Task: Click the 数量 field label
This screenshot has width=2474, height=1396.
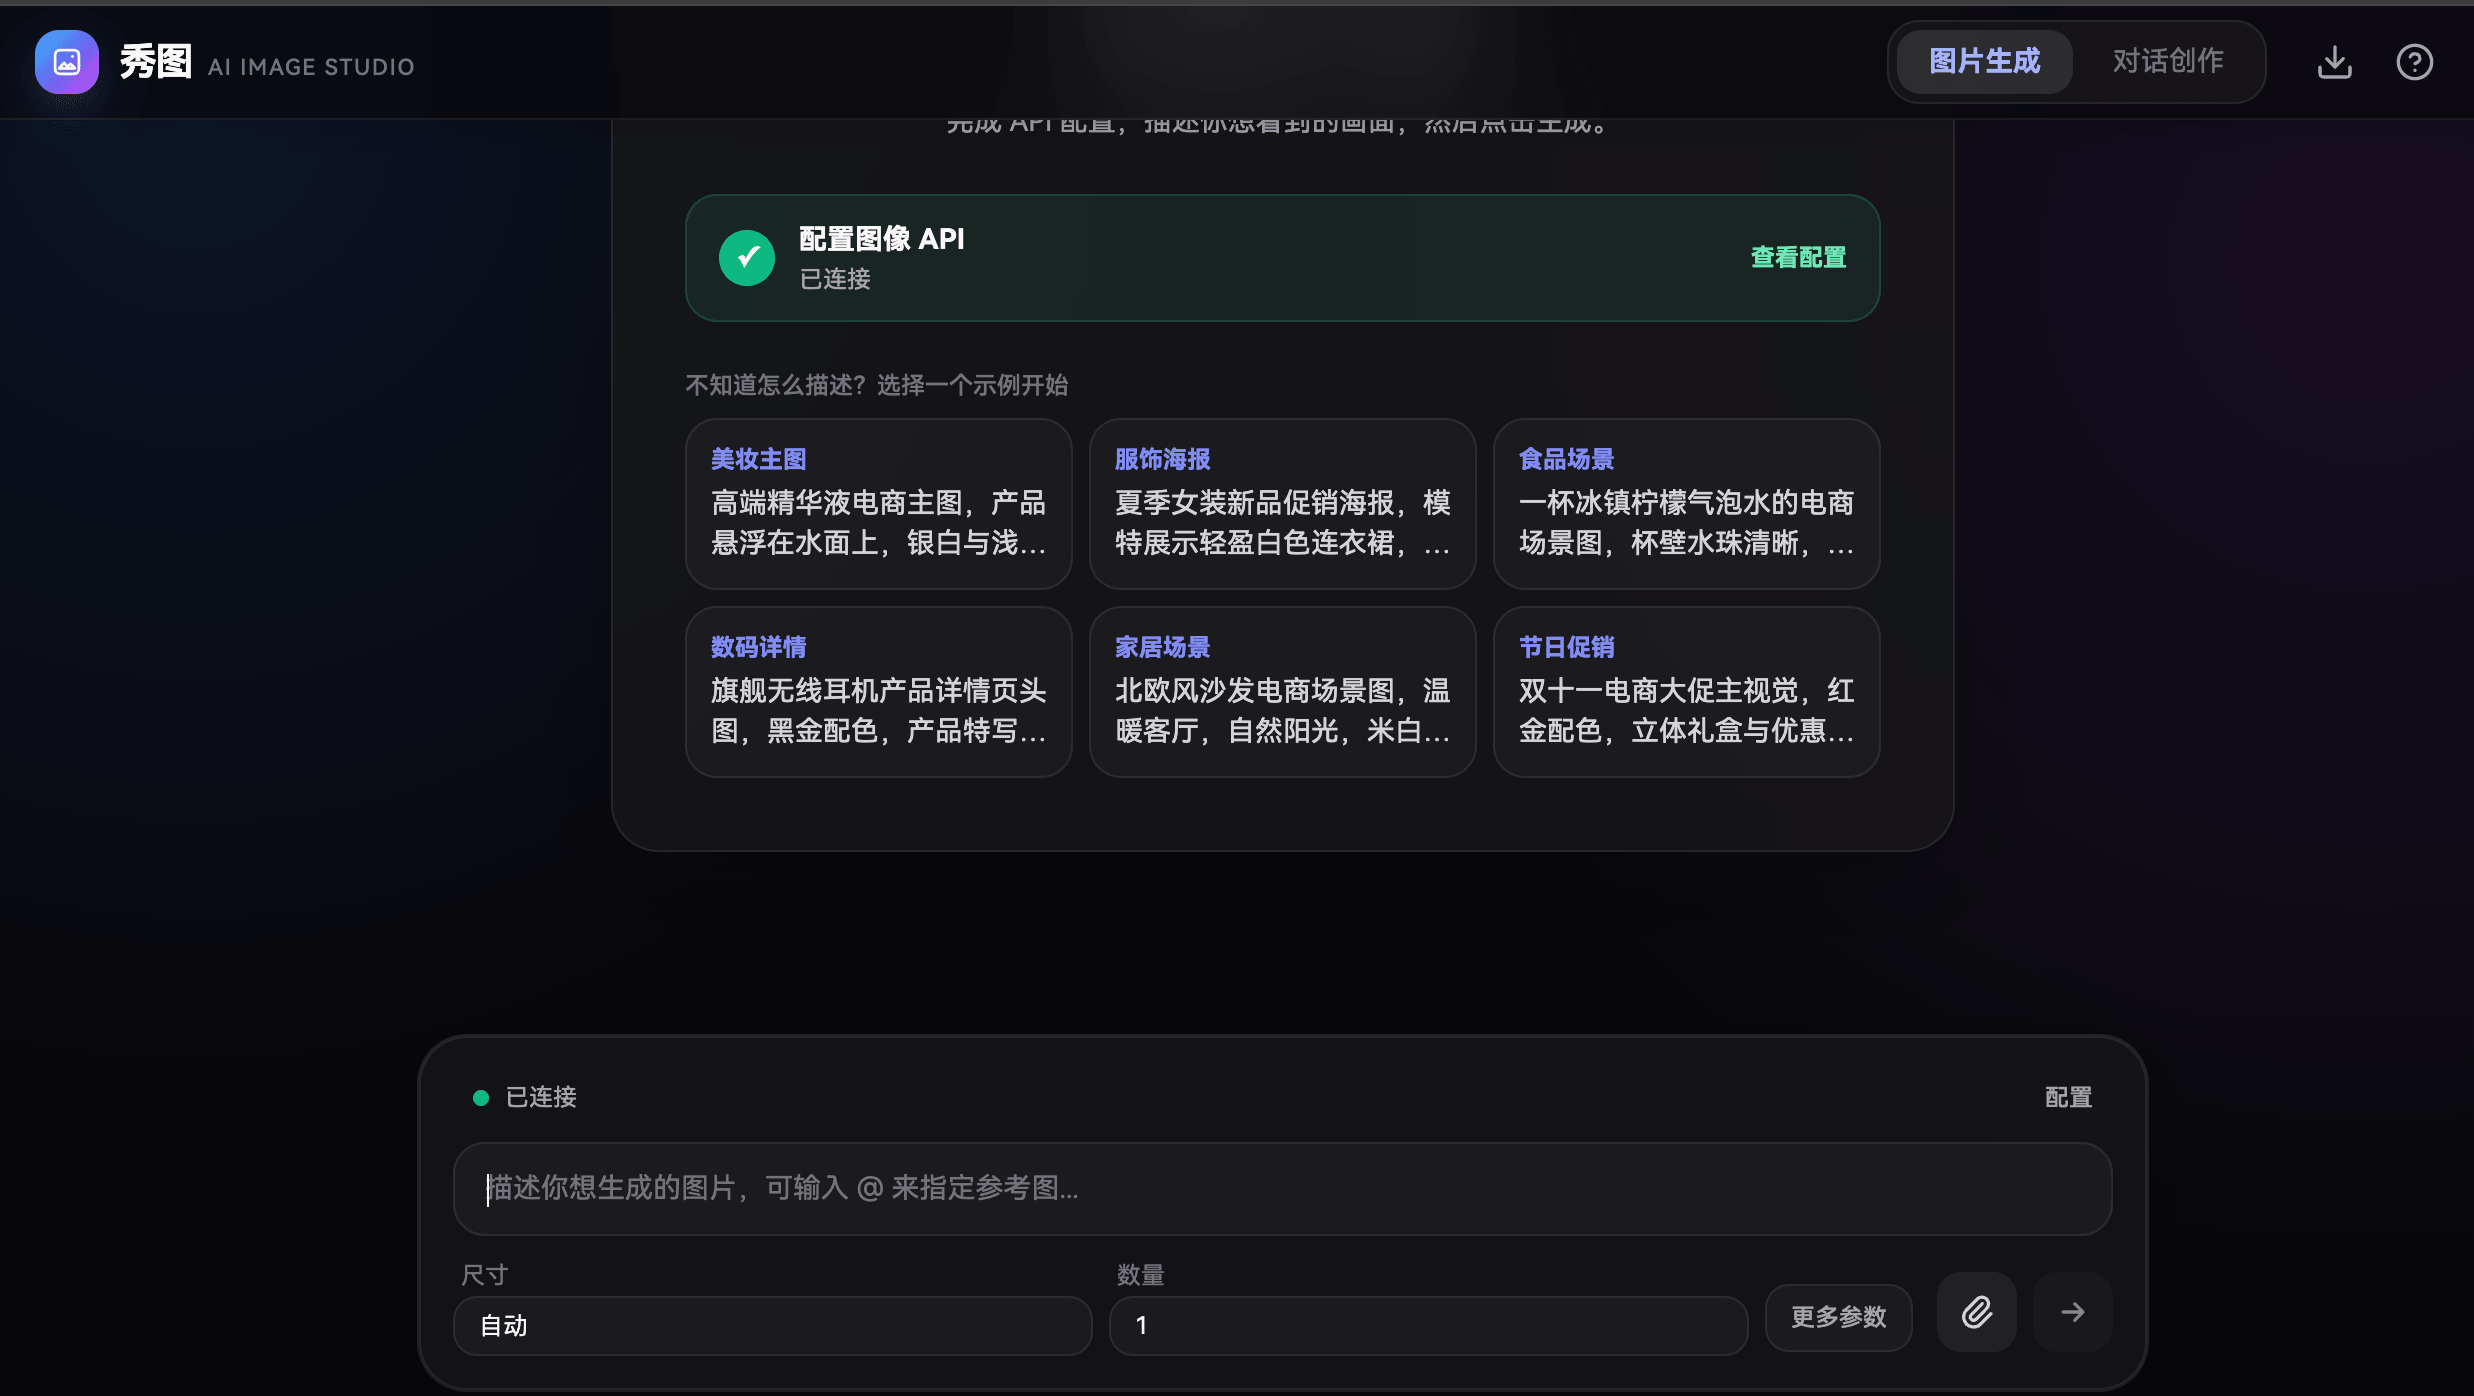Action: 1140,1275
